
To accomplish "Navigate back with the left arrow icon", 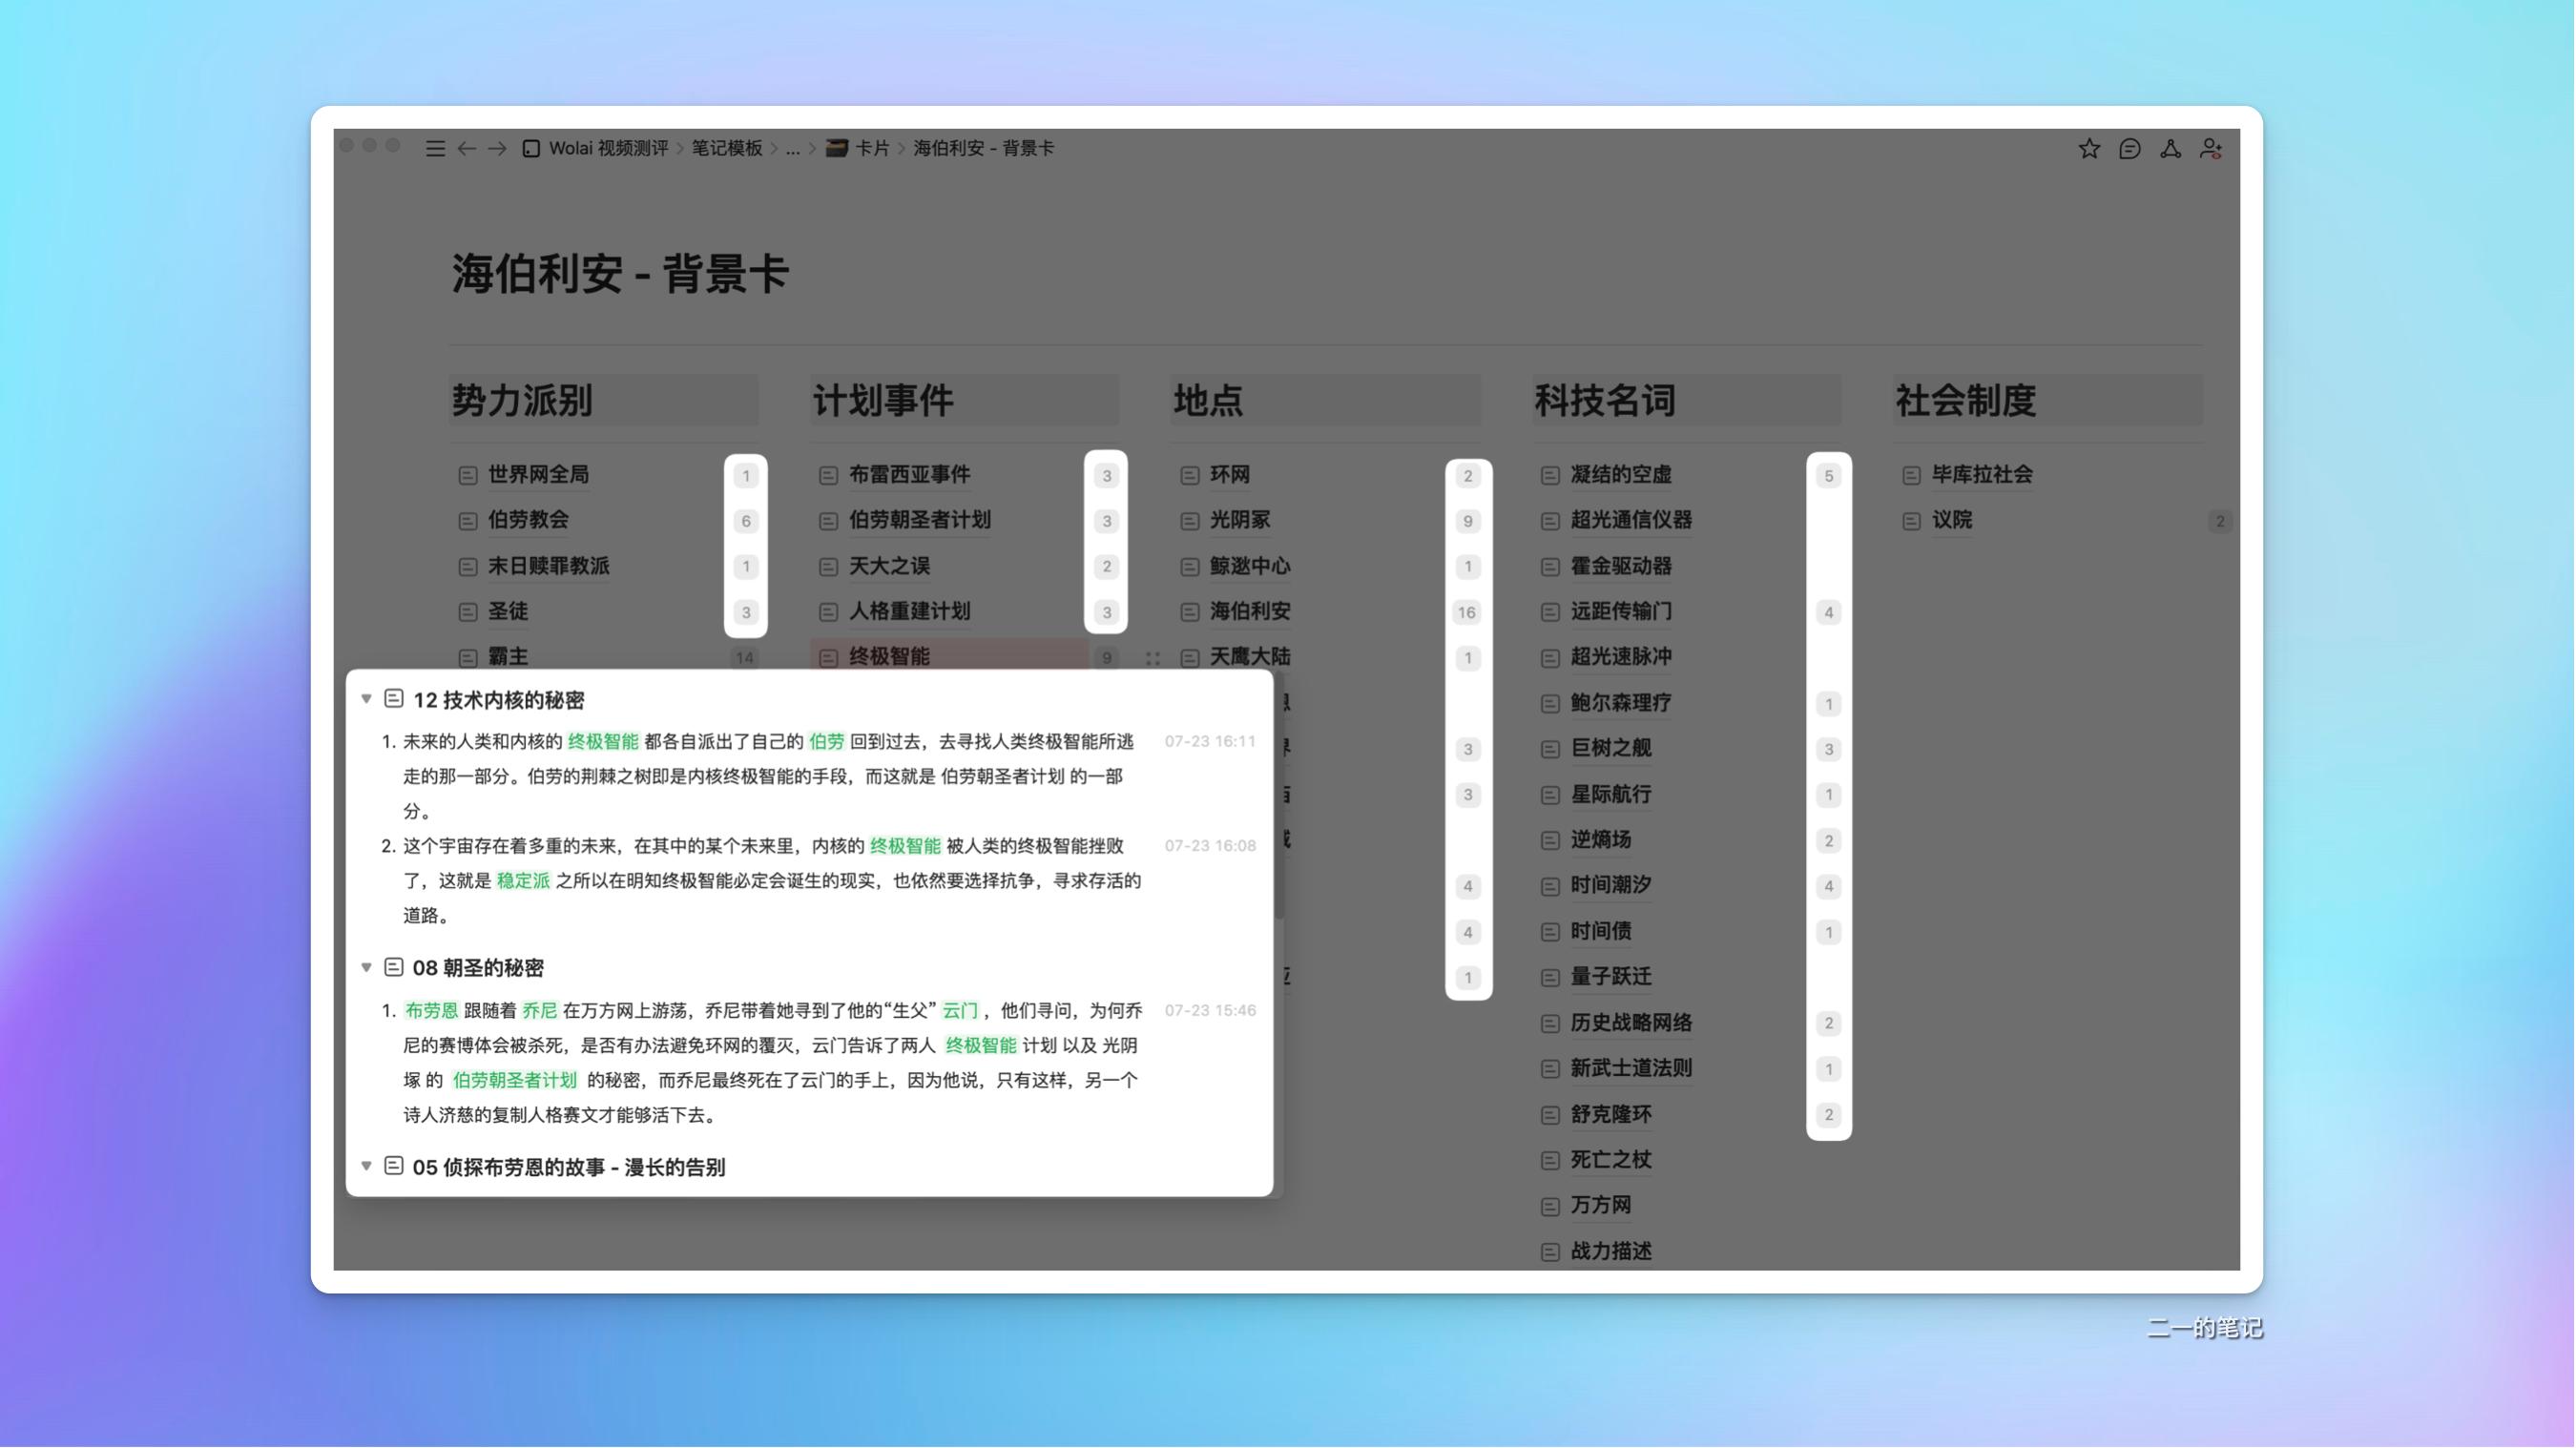I will click(466, 148).
